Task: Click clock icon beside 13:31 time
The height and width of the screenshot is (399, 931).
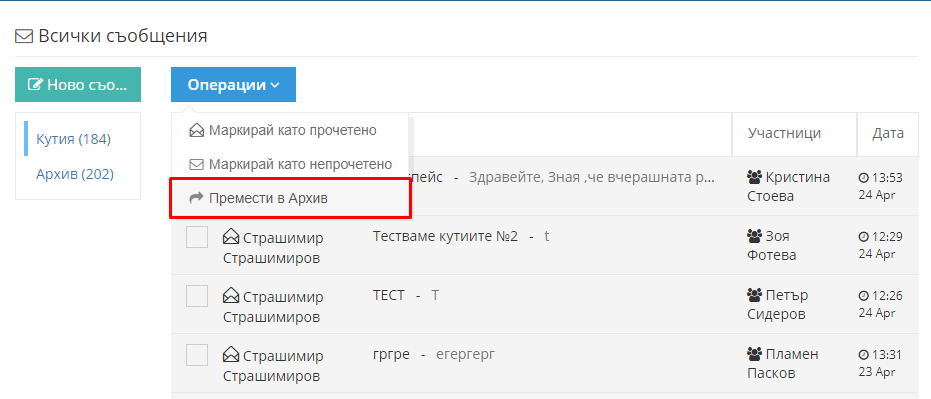Action: click(863, 355)
